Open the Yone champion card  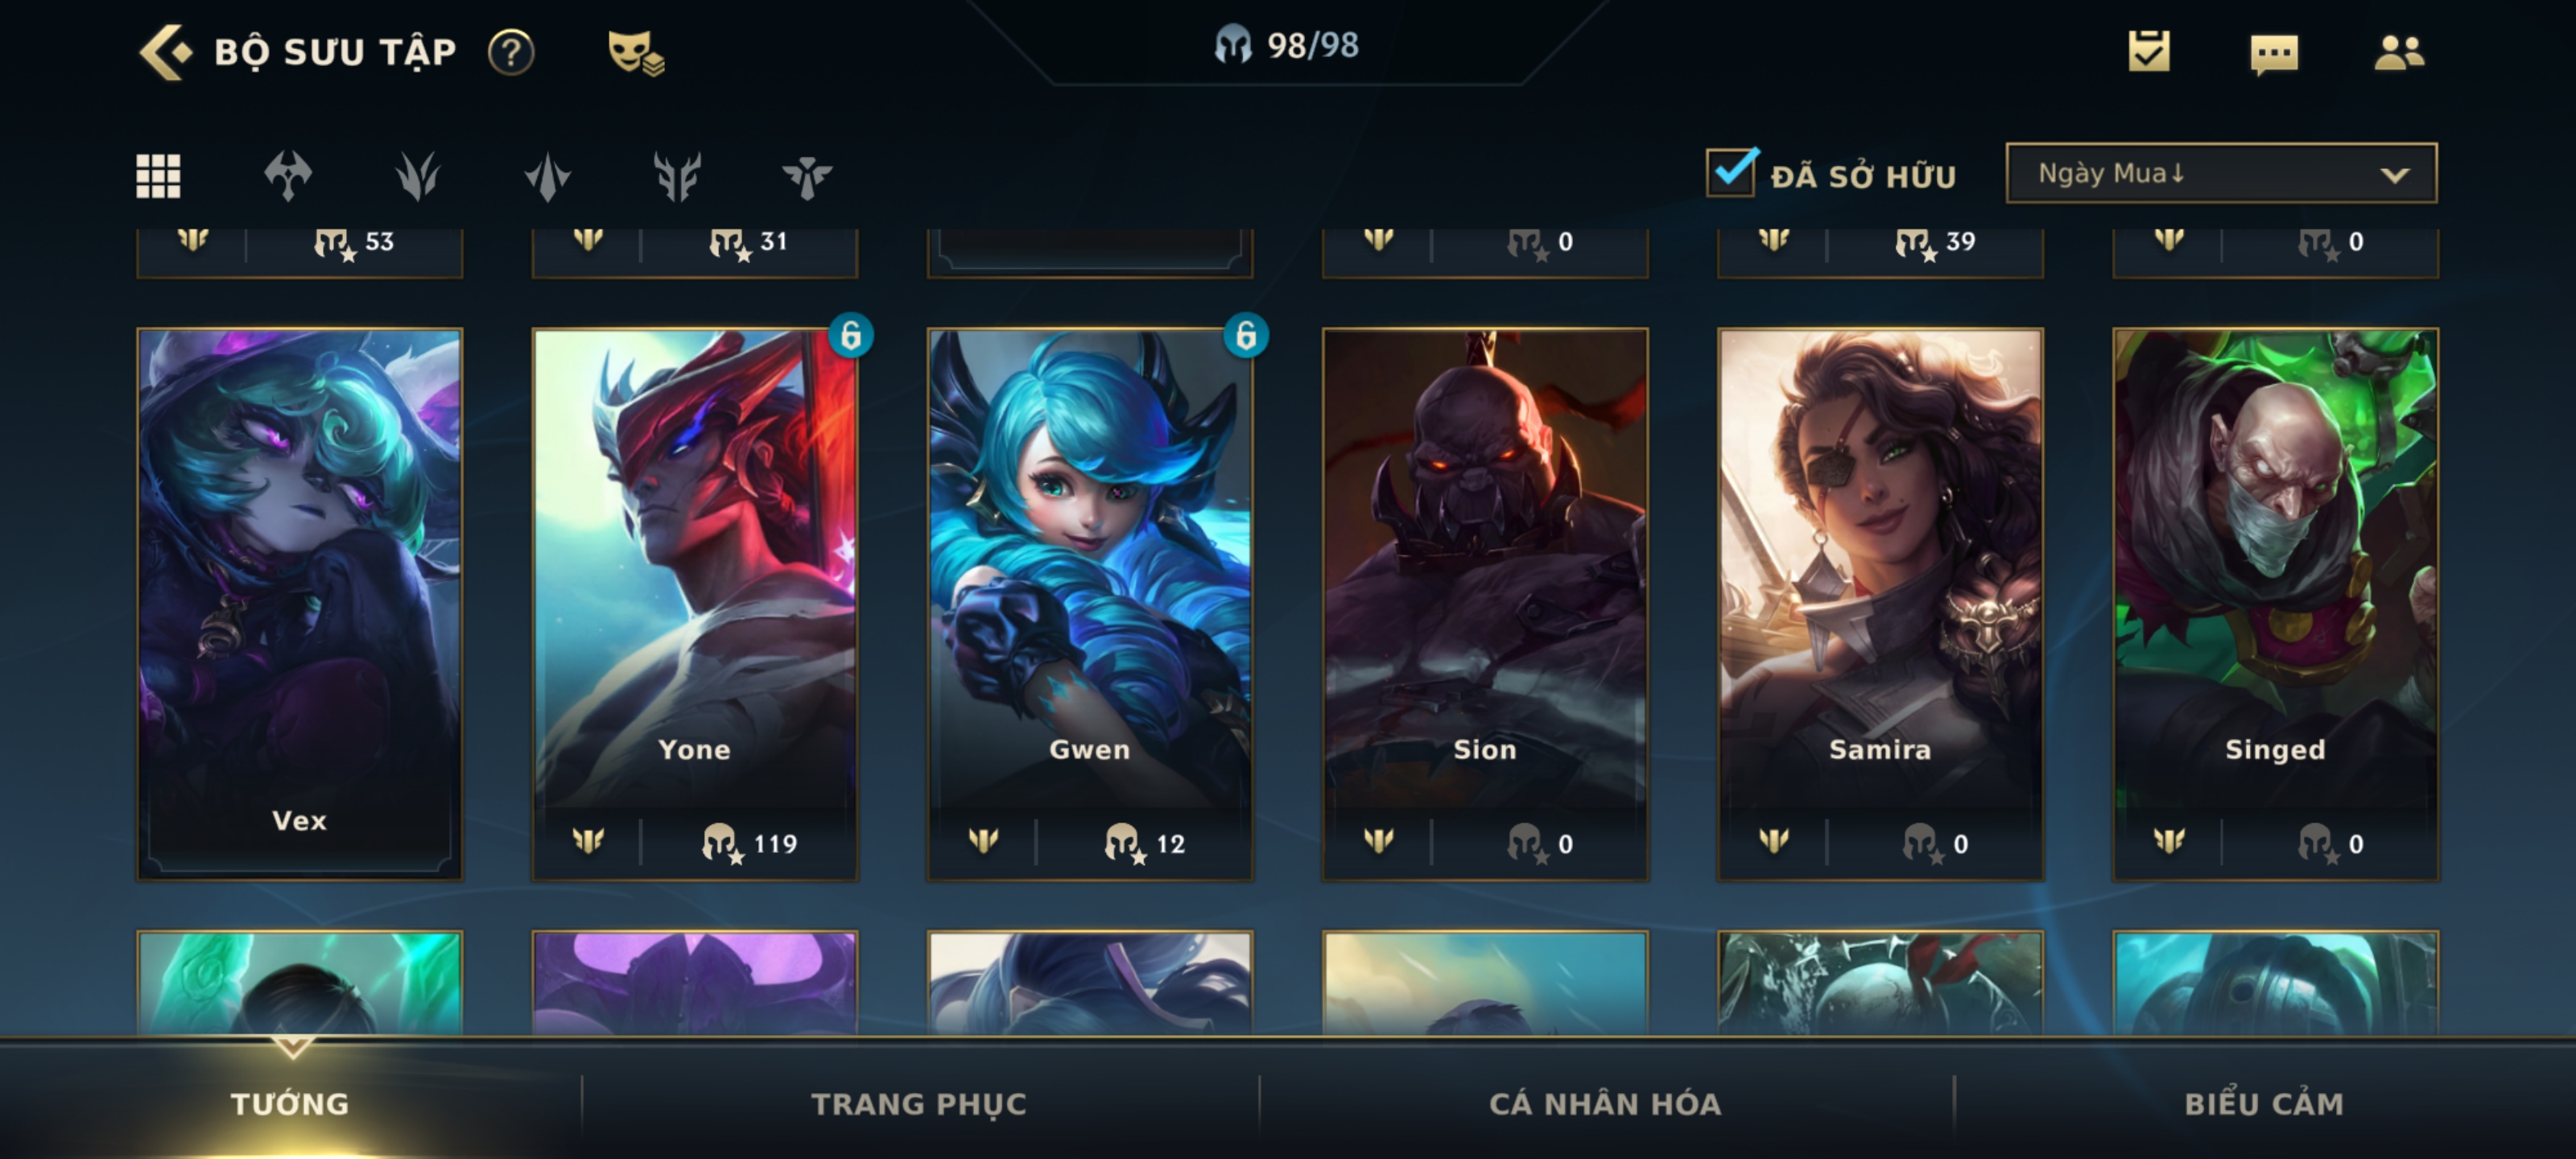pyautogui.click(x=695, y=604)
